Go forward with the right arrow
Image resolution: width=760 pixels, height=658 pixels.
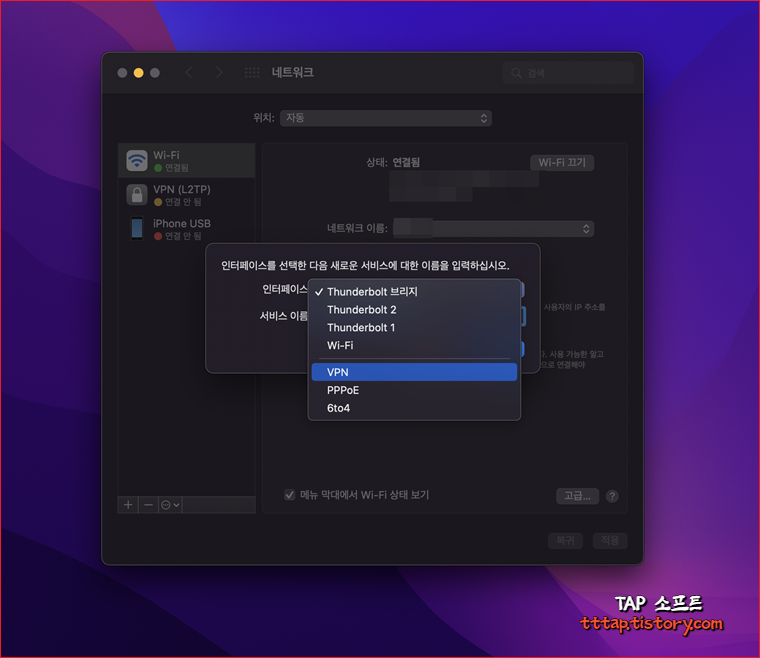(219, 73)
